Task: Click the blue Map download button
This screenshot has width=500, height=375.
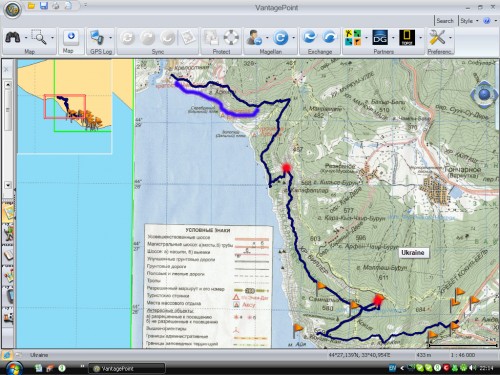Action: [71, 38]
